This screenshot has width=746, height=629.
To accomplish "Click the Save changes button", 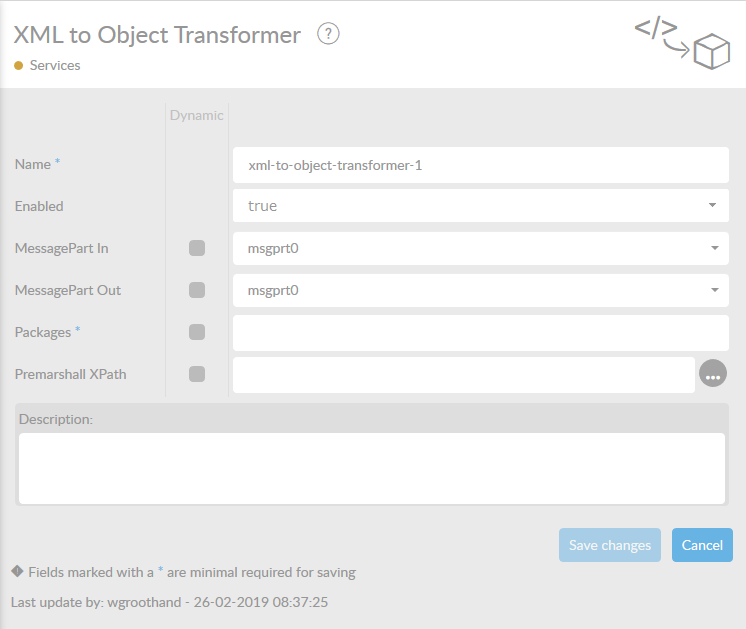I will (609, 545).
